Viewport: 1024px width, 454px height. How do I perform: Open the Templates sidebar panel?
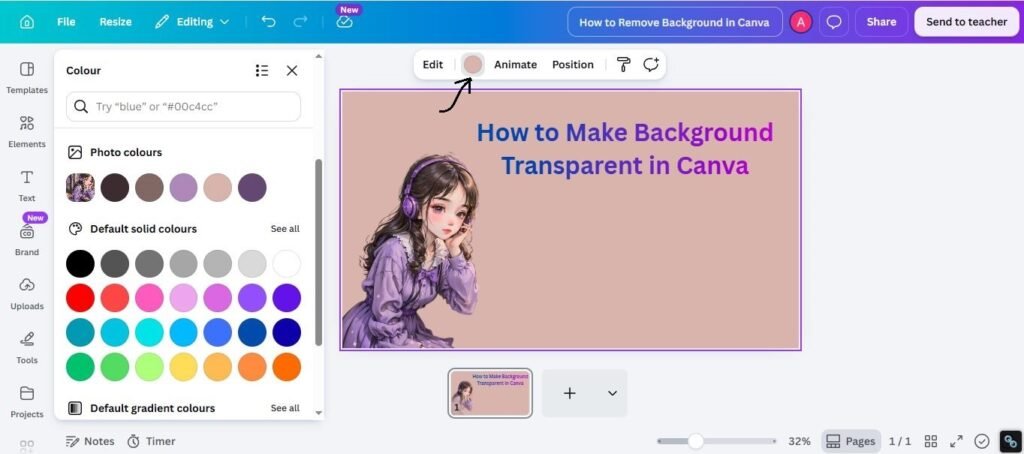(x=27, y=78)
